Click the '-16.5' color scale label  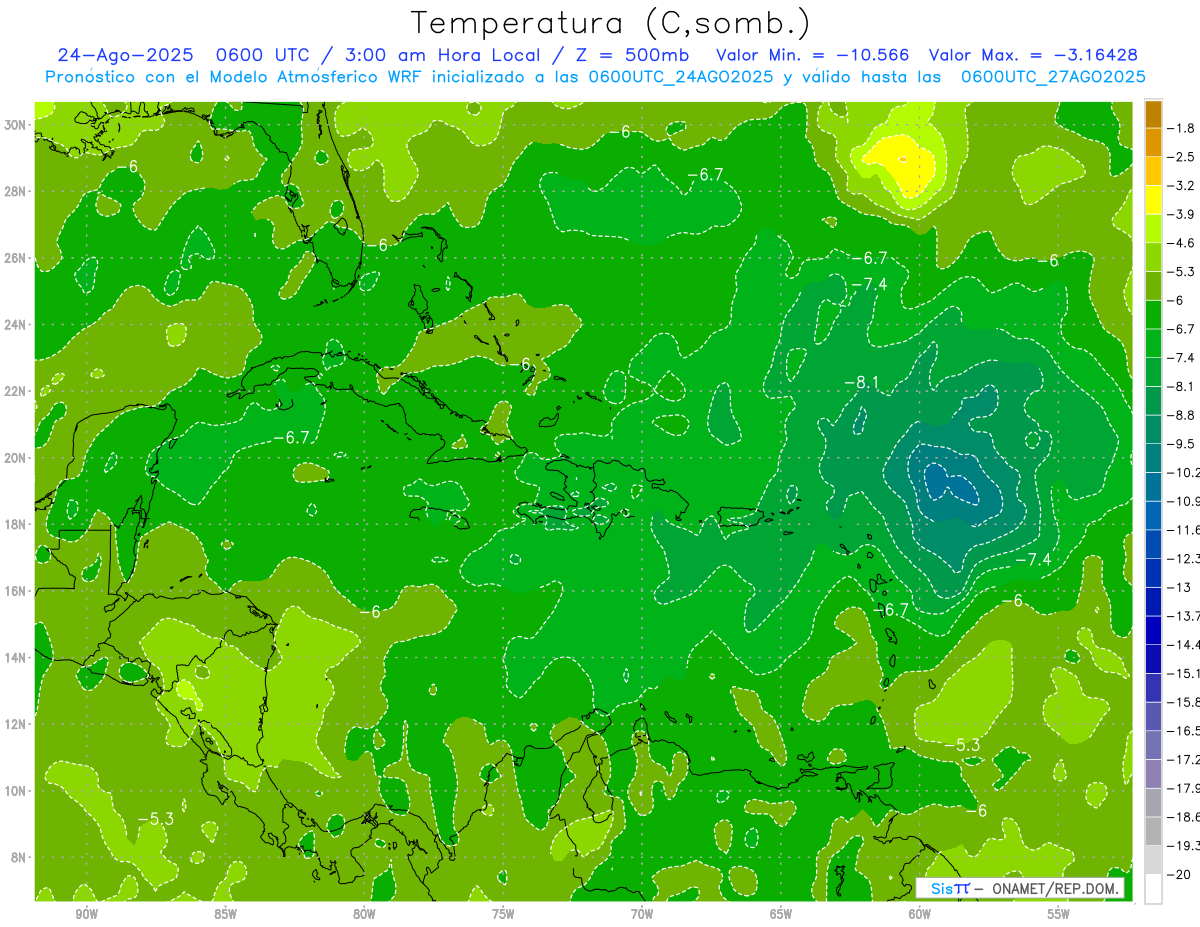pos(1183,731)
